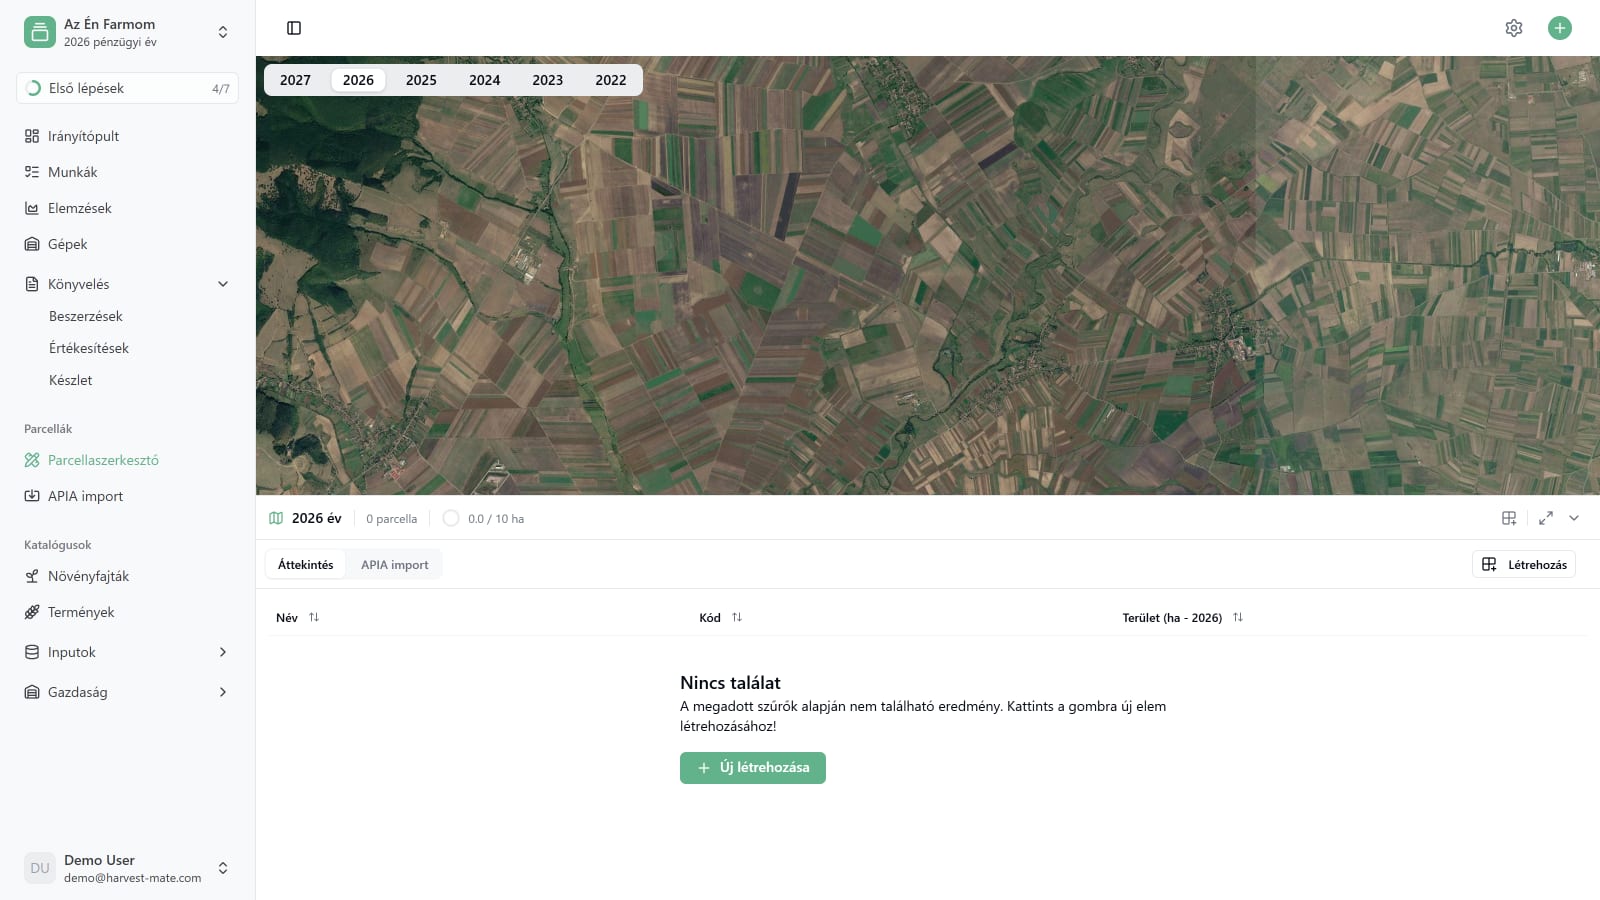Image resolution: width=1600 pixels, height=900 pixels.
Task: Open Termények crops catalog
Action: tap(127, 612)
